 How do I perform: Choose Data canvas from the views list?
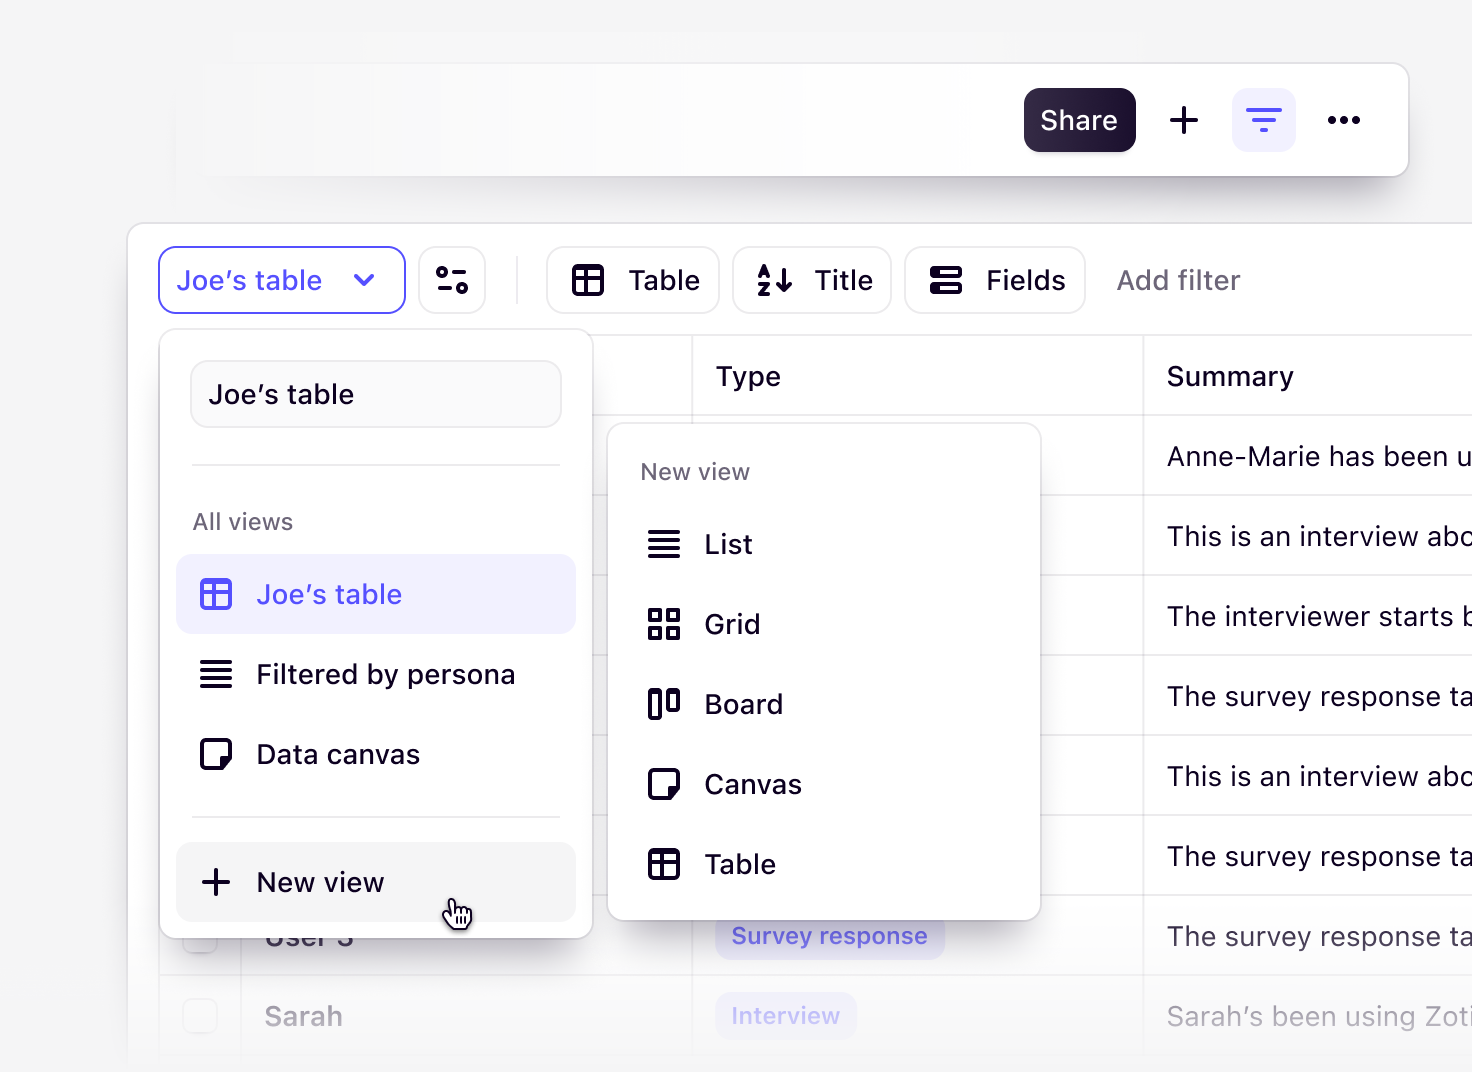pyautogui.click(x=338, y=754)
